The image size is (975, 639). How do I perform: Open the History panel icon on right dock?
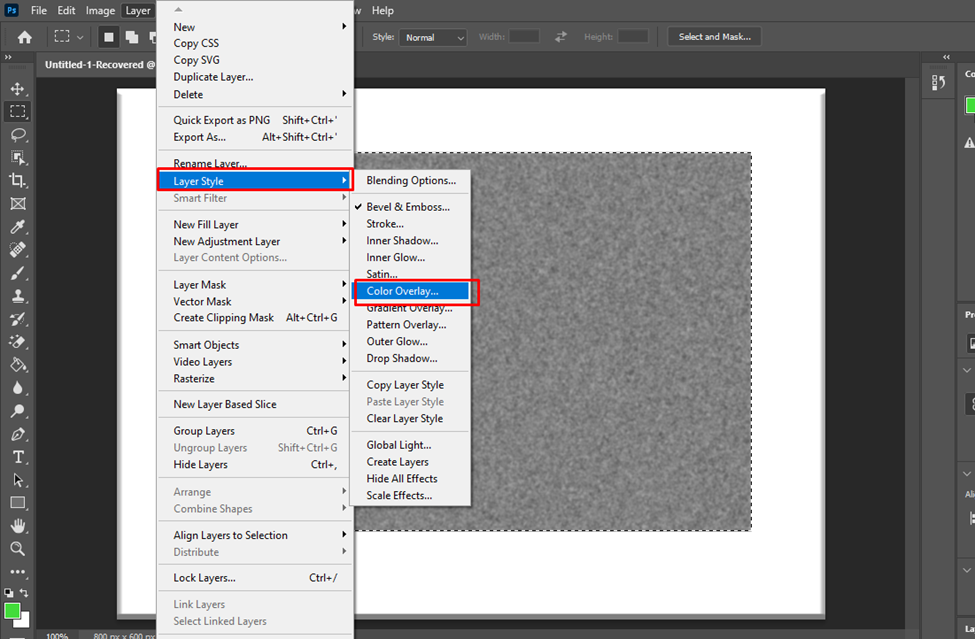[x=938, y=82]
